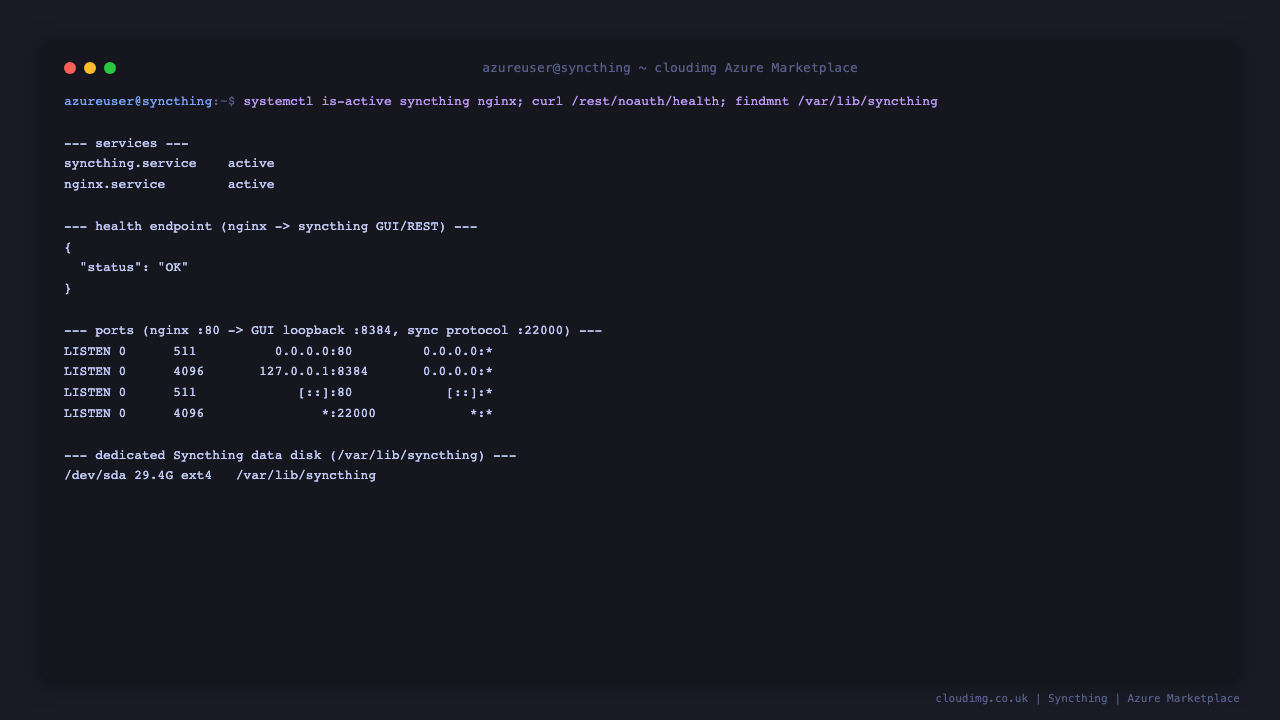Click '511' backlog in the 0.0.0.0:80 row
1280x720 pixels.
(x=184, y=351)
